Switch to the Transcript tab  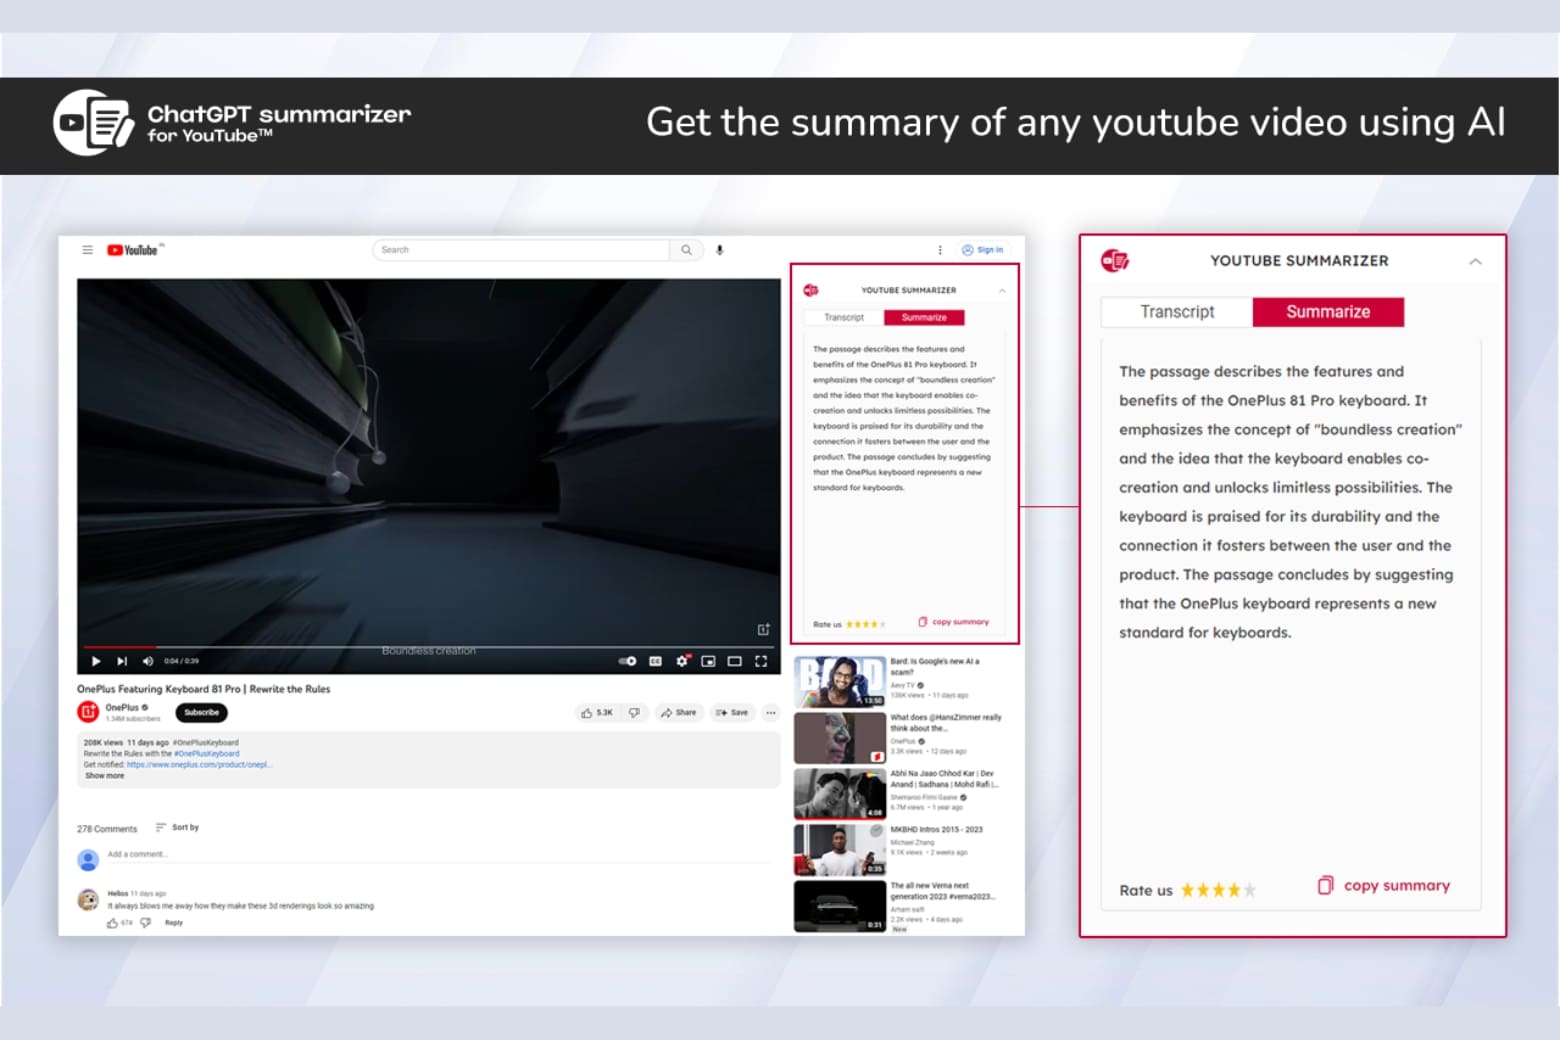point(1176,311)
